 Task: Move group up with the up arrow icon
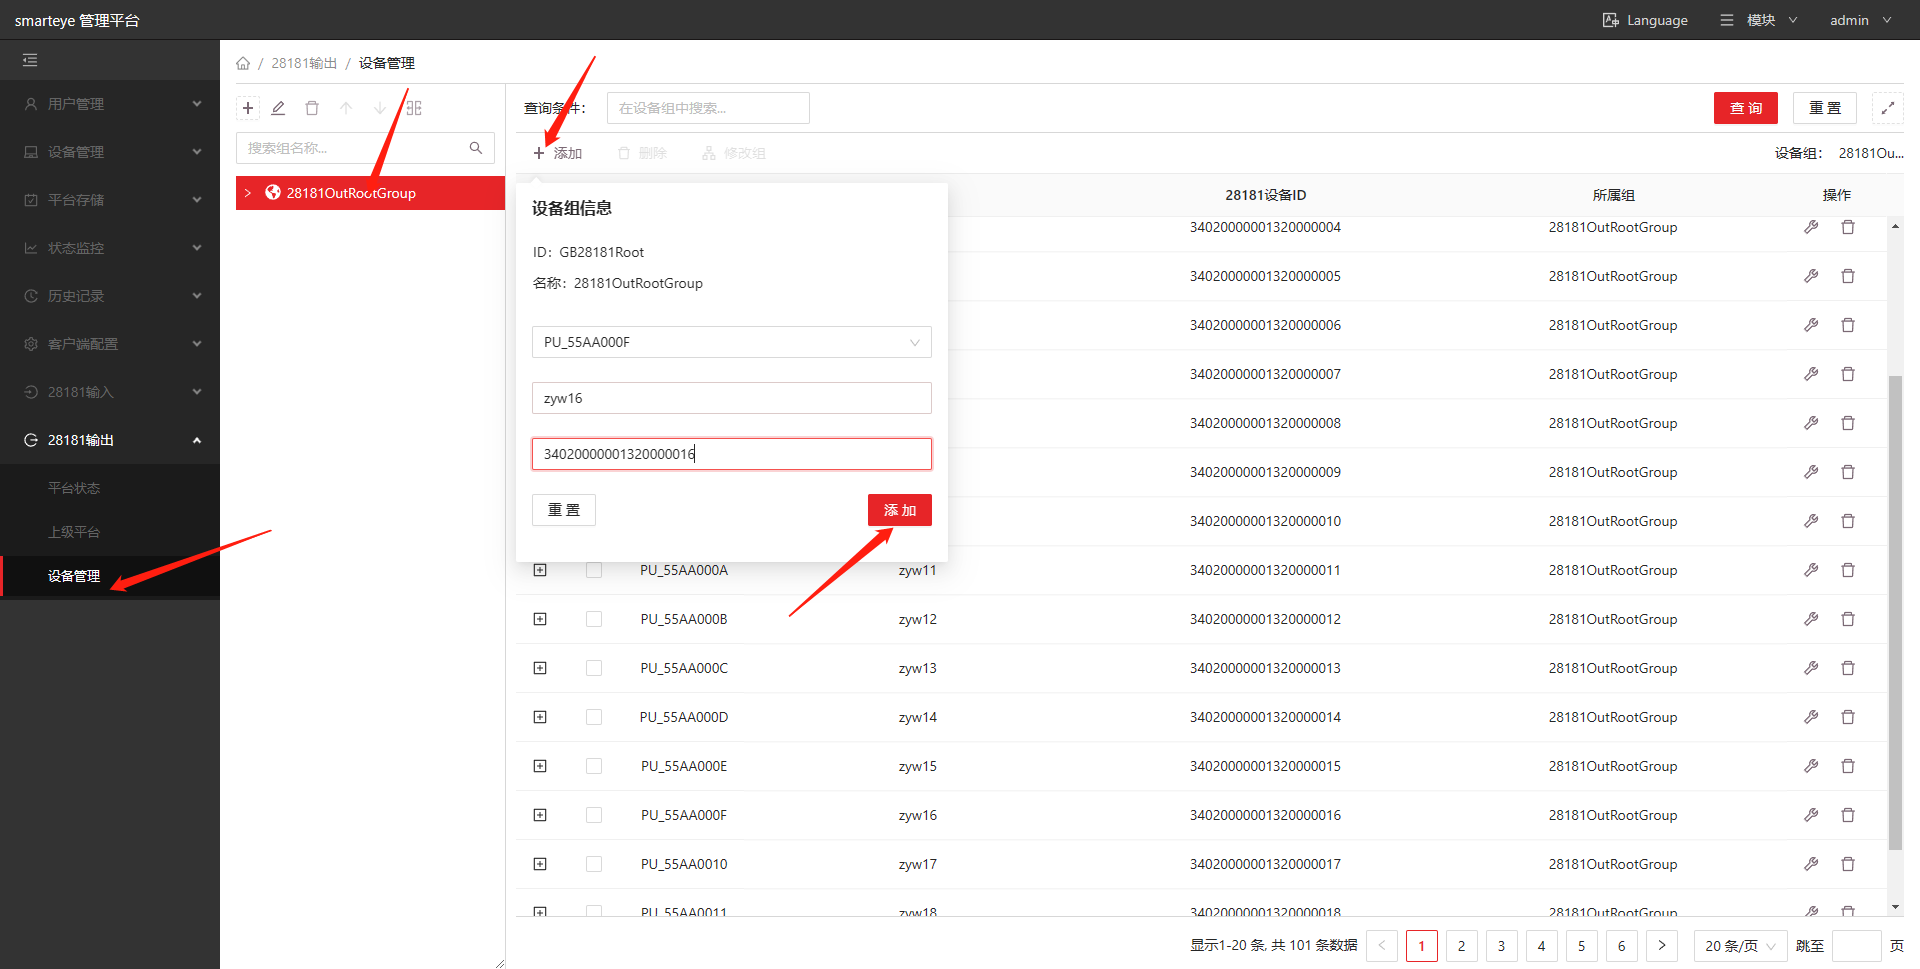pyautogui.click(x=346, y=108)
